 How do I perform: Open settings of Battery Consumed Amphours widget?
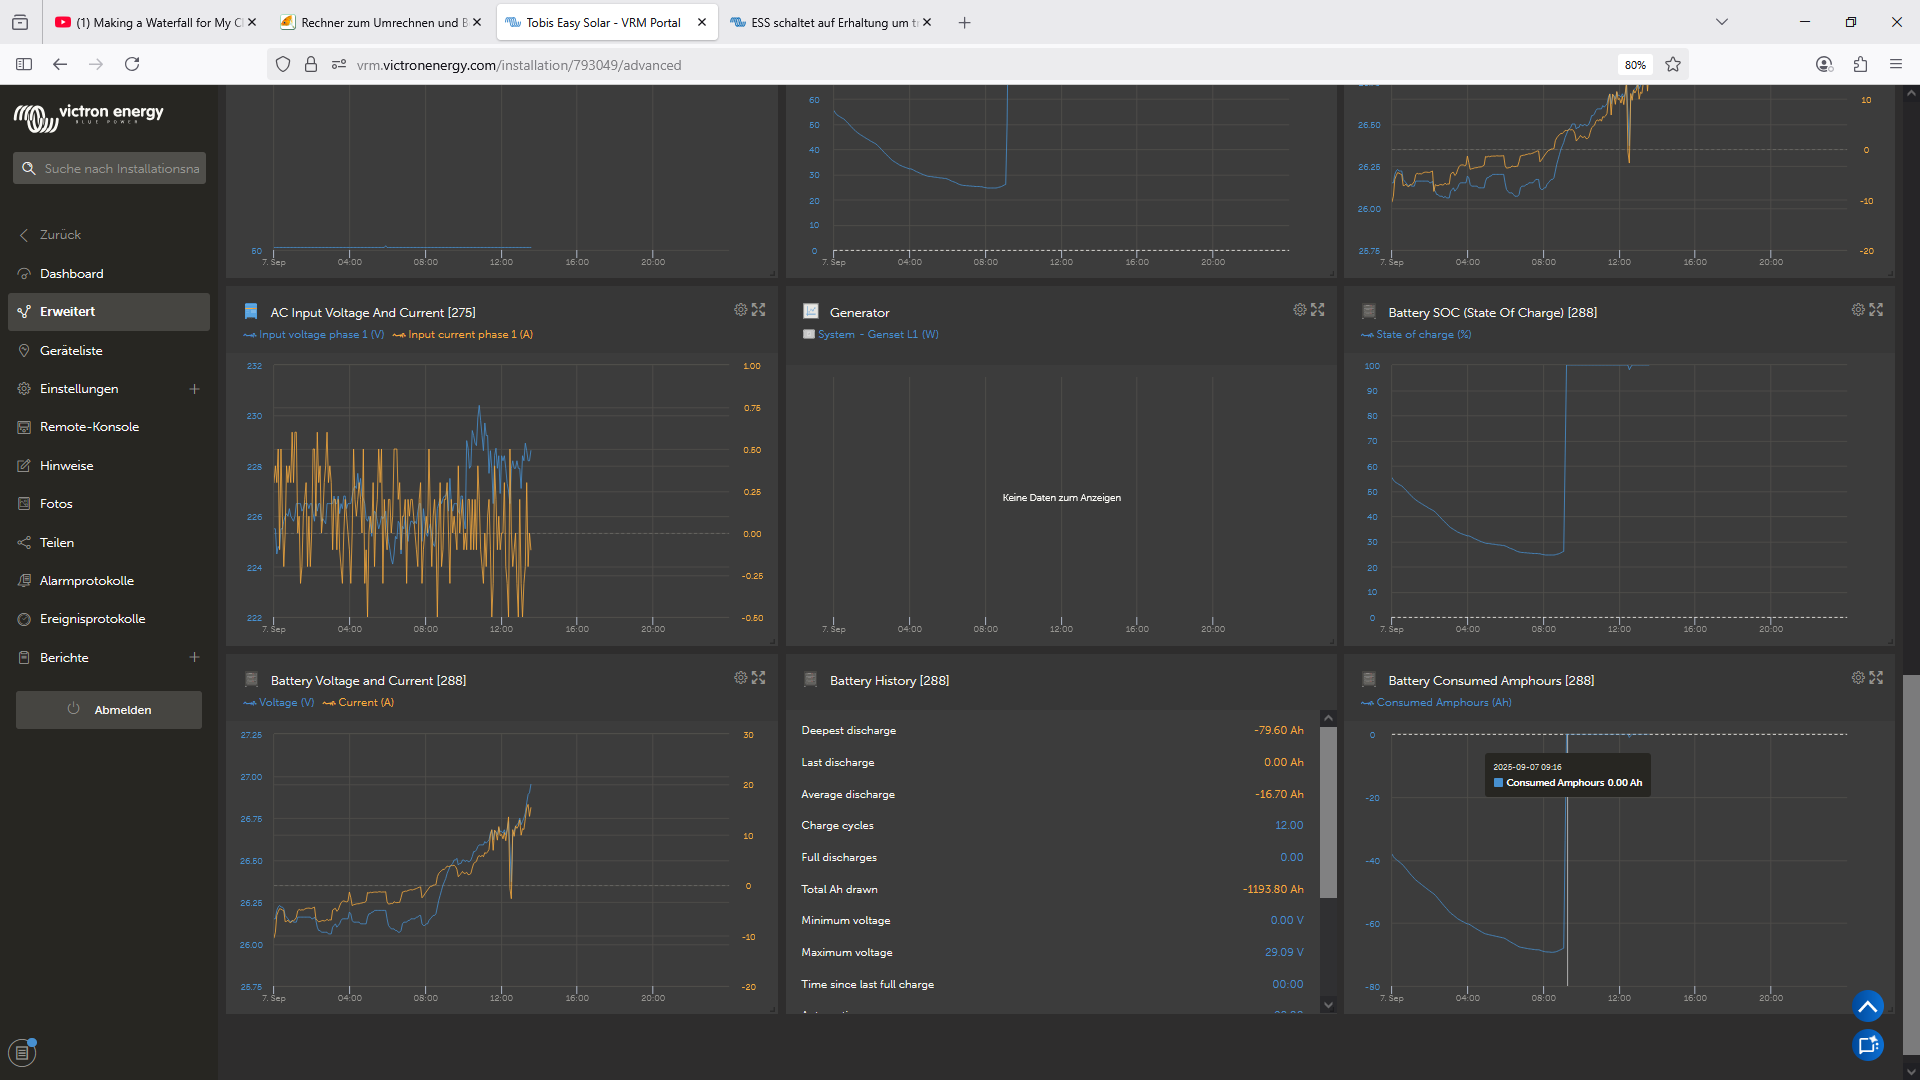pyautogui.click(x=1857, y=678)
